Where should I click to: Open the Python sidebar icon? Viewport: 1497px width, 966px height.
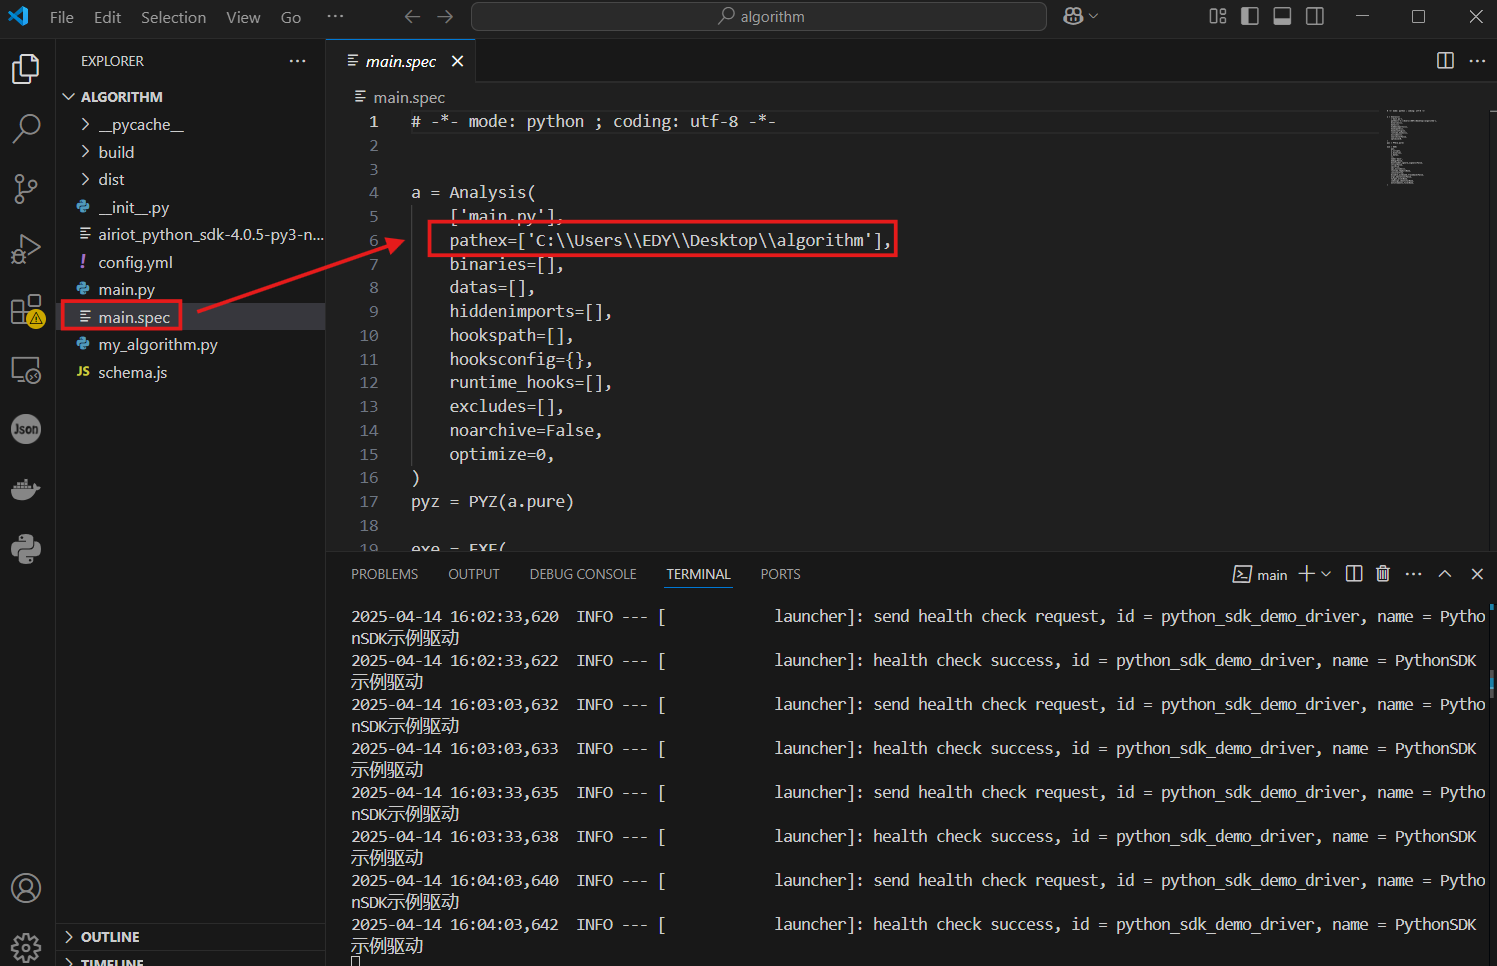click(x=26, y=549)
